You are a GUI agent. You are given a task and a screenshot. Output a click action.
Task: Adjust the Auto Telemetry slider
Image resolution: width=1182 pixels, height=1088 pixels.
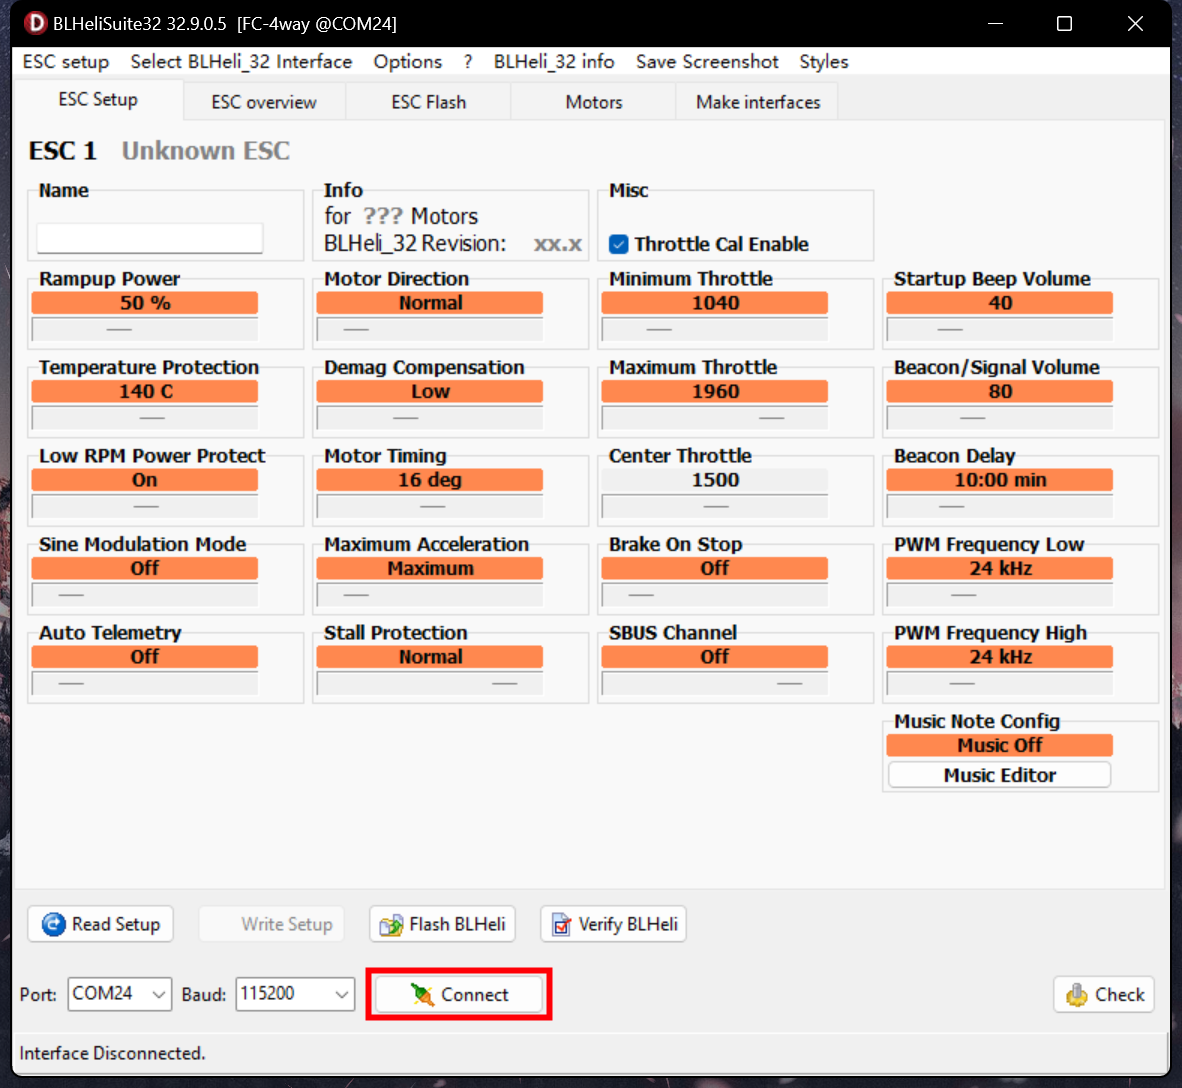[145, 683]
